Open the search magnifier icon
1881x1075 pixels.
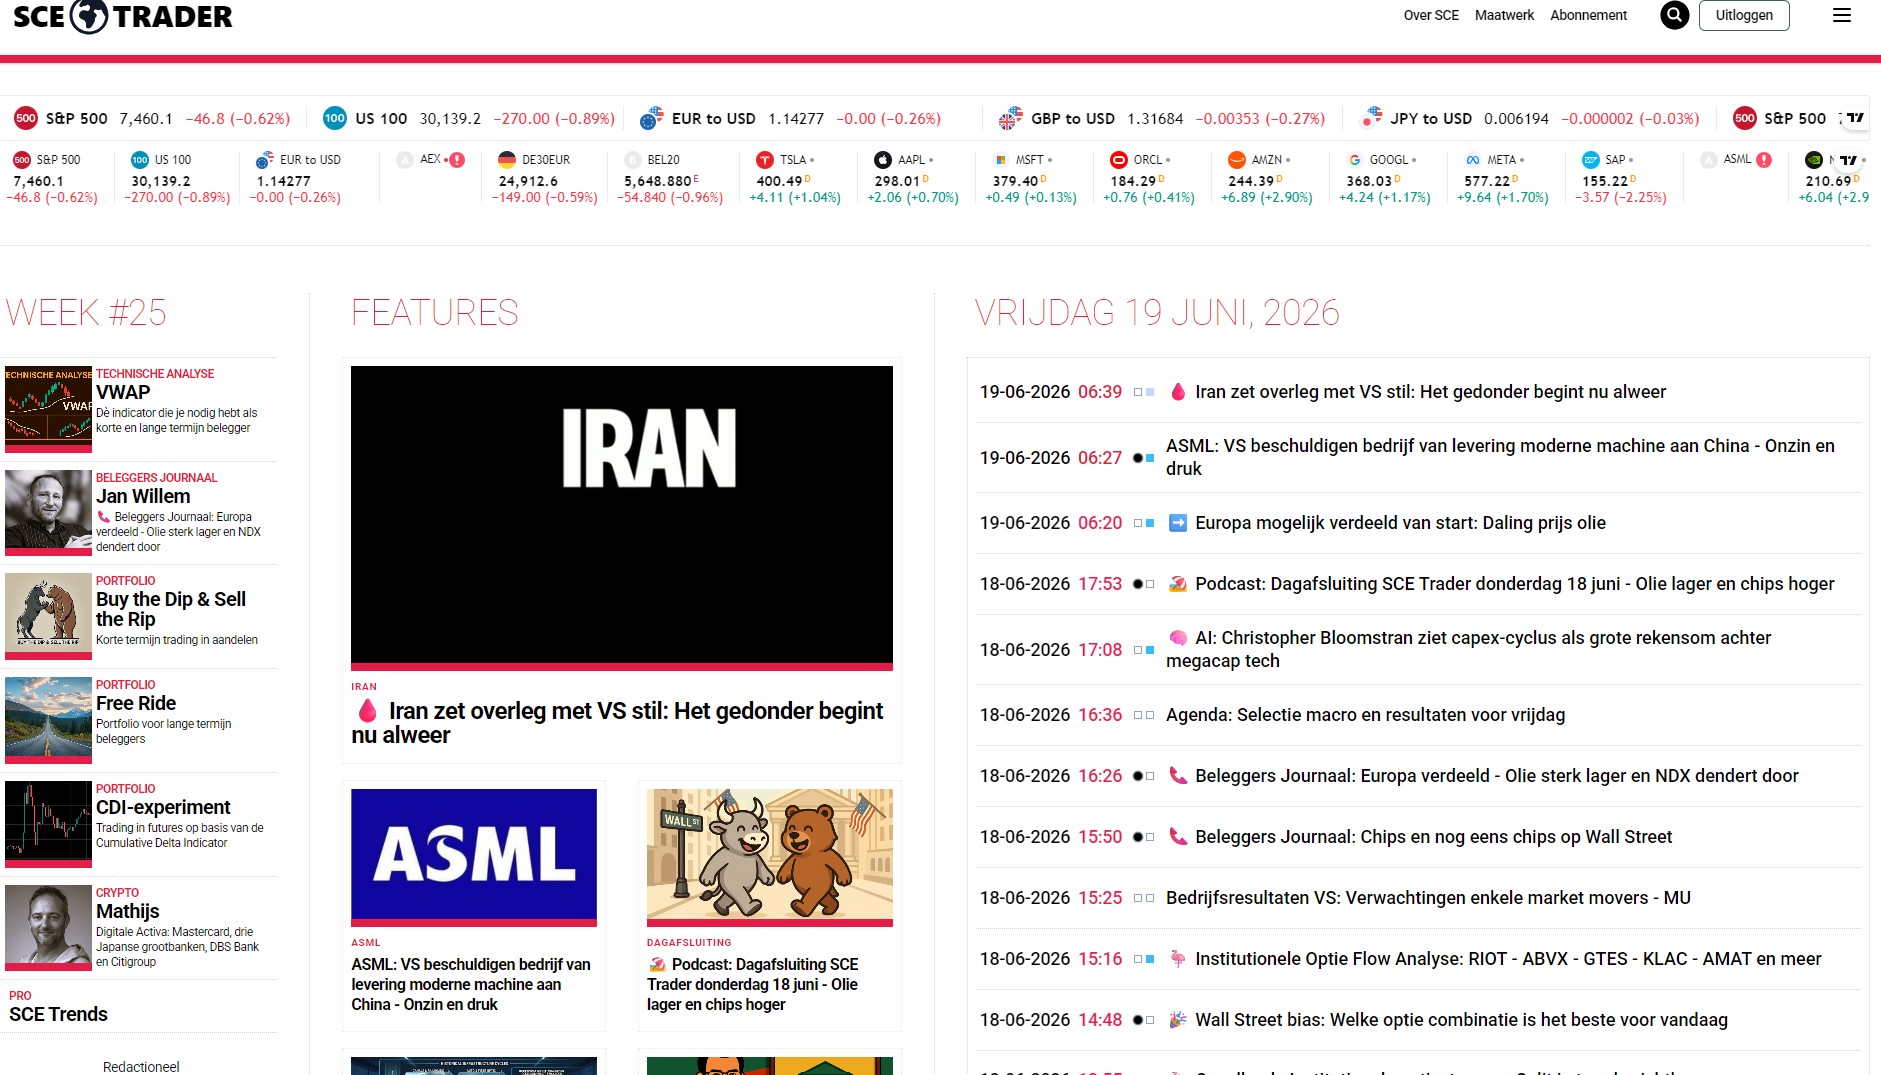(x=1675, y=15)
